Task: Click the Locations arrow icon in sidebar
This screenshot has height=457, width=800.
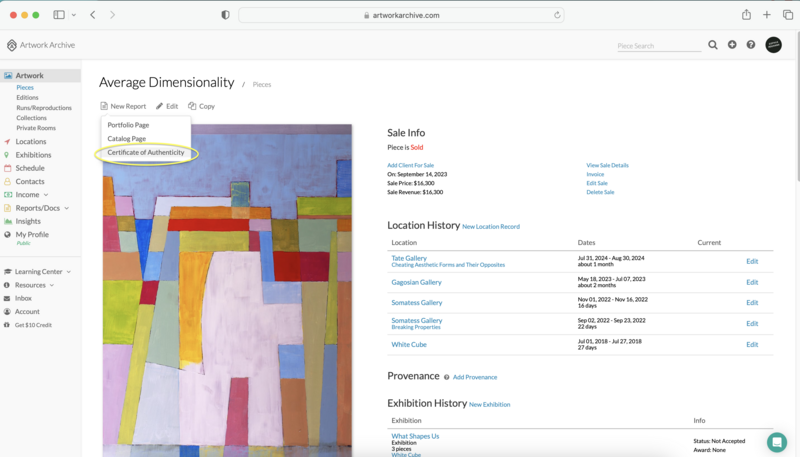Action: coord(7,141)
